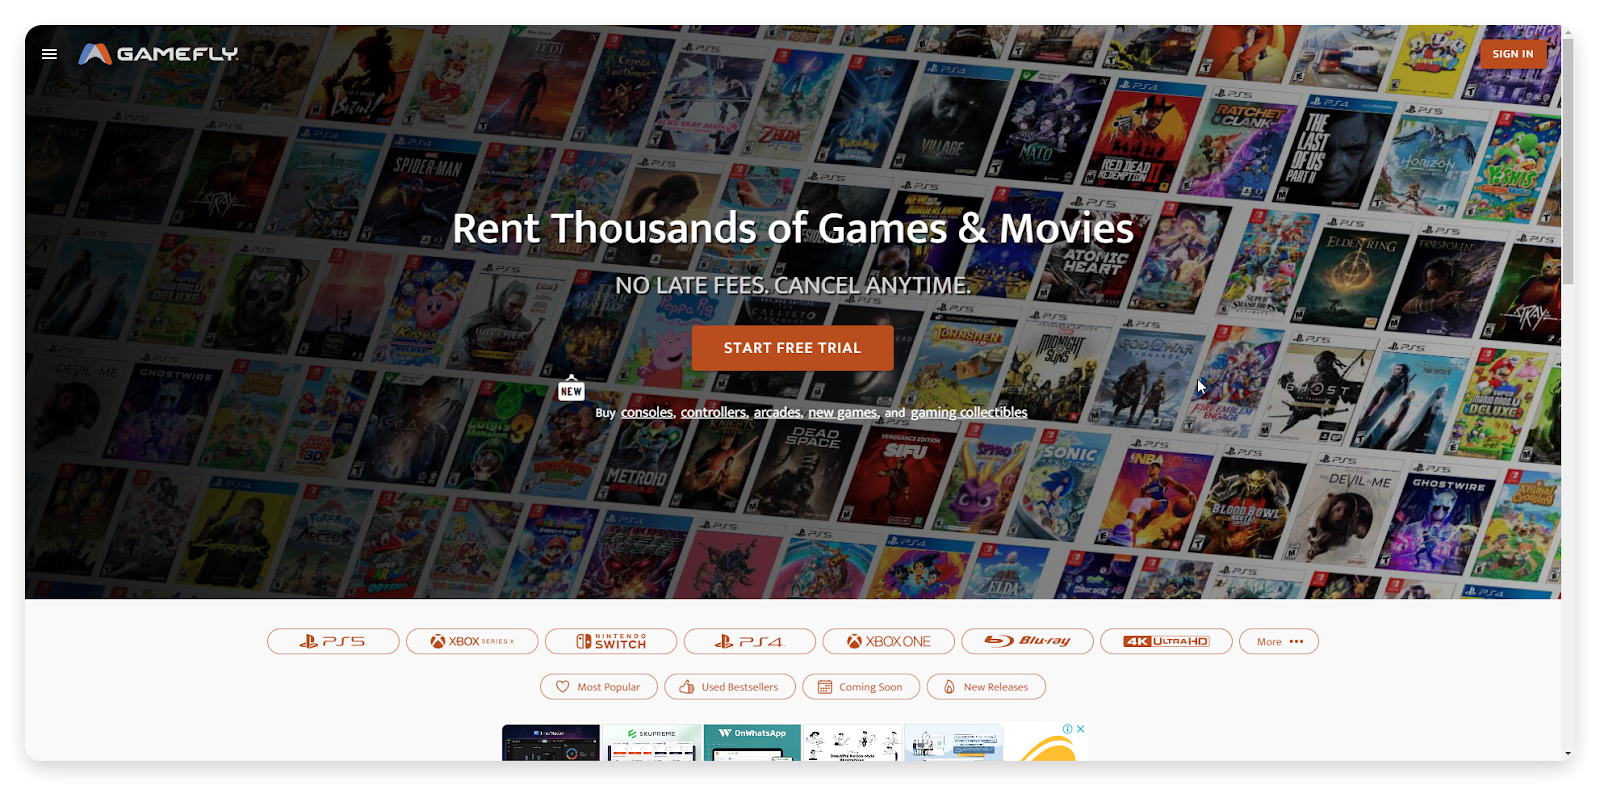
Task: Follow the gaming collectibles link
Action: 969,412
